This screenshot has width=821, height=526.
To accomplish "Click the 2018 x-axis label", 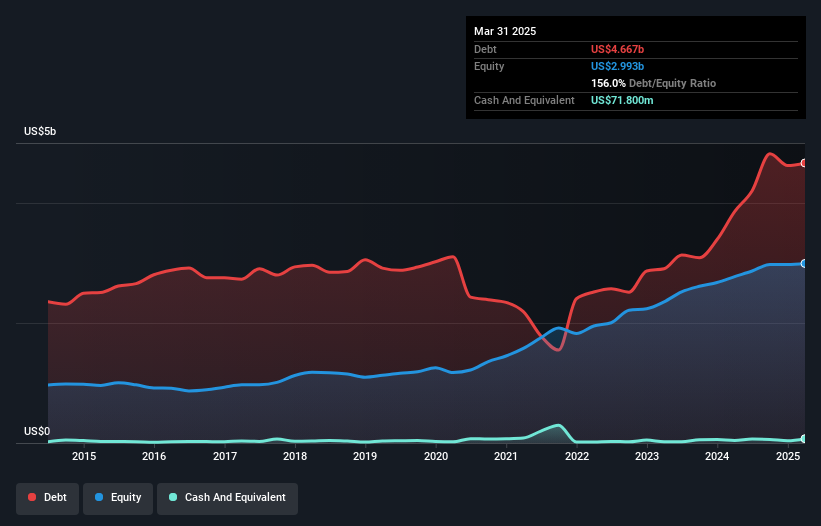I will (295, 456).
